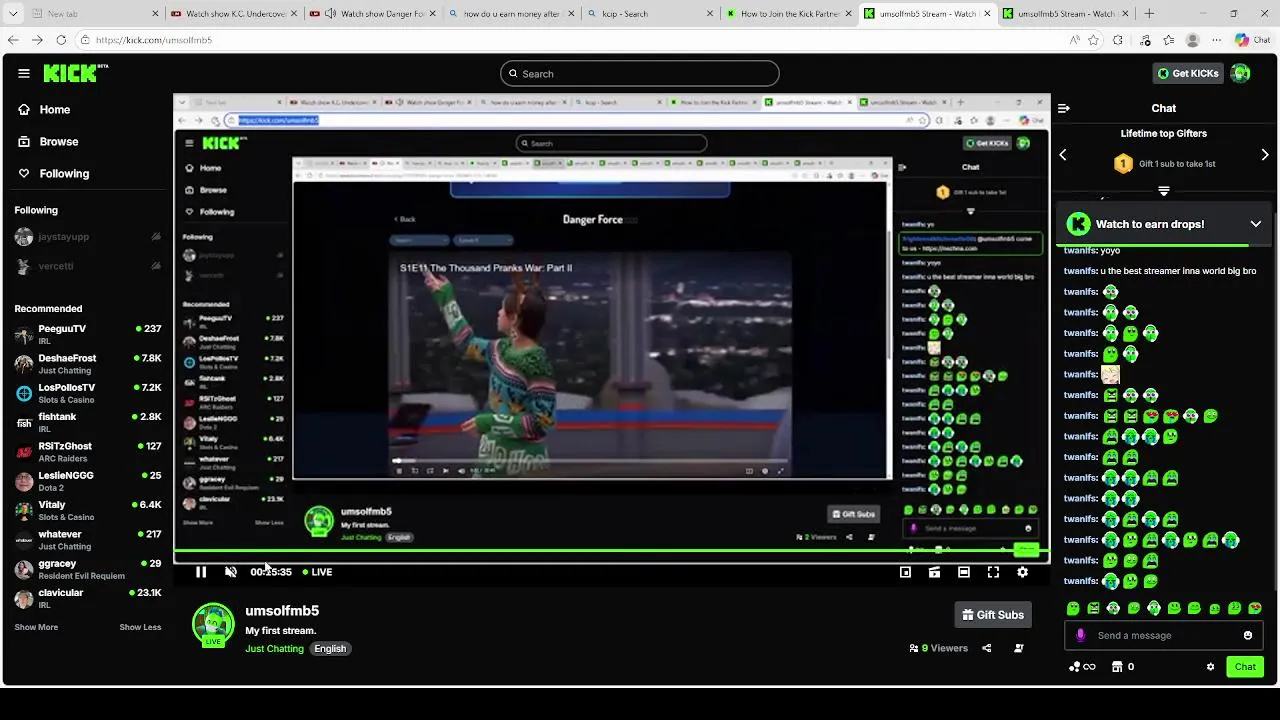
Task: Share the stream
Action: pyautogui.click(x=986, y=648)
